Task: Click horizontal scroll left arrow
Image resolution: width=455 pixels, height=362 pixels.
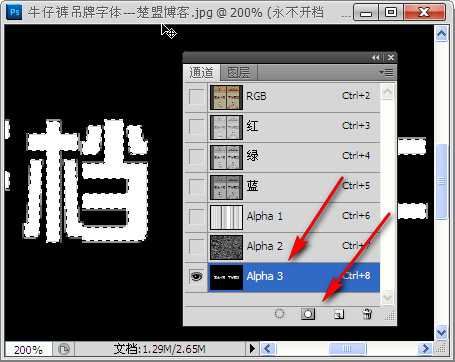Action: [267, 349]
